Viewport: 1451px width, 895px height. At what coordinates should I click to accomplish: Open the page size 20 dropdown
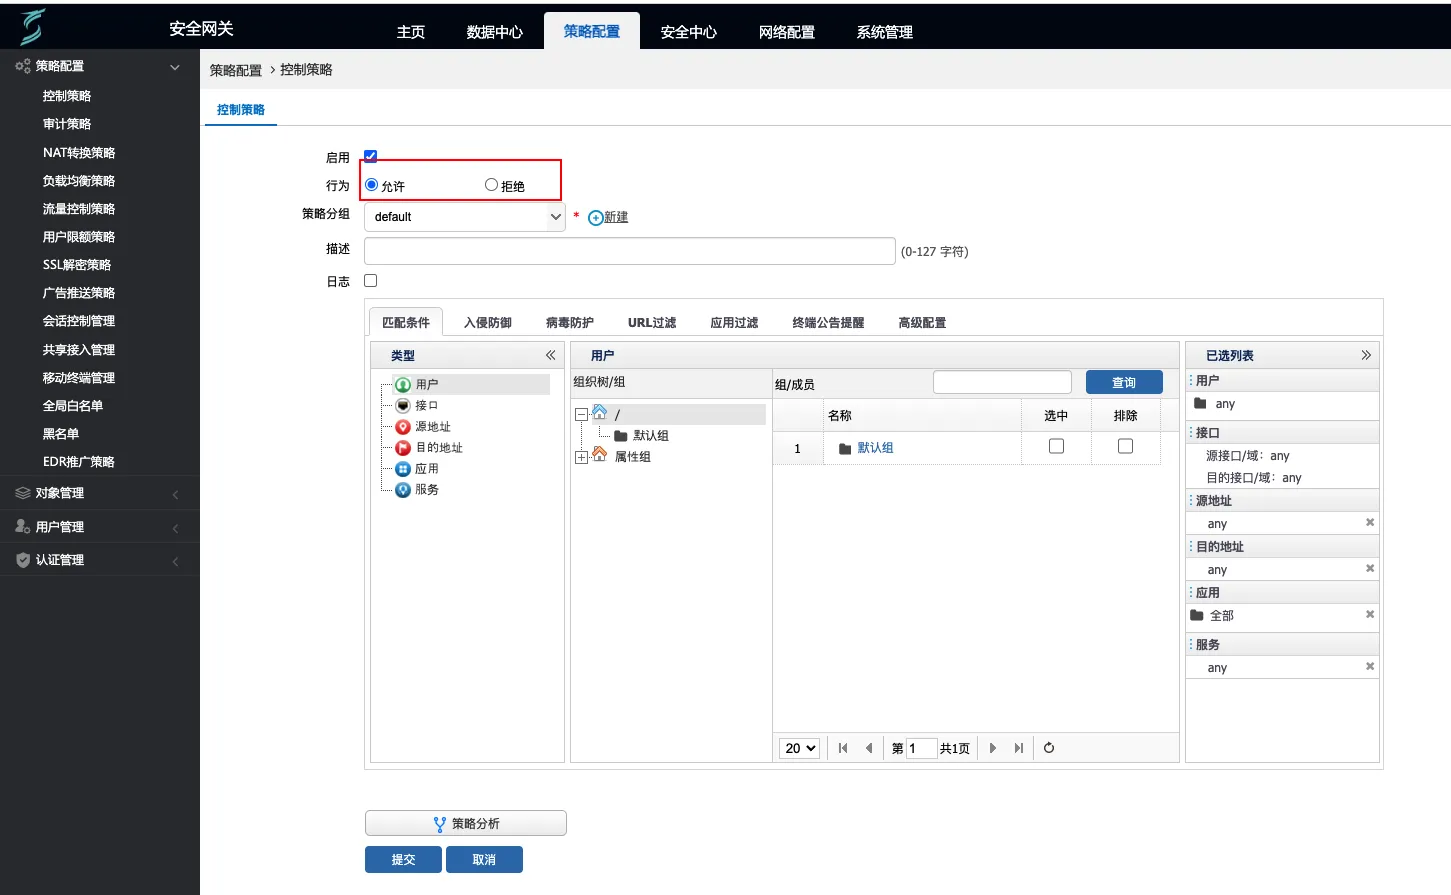[800, 748]
